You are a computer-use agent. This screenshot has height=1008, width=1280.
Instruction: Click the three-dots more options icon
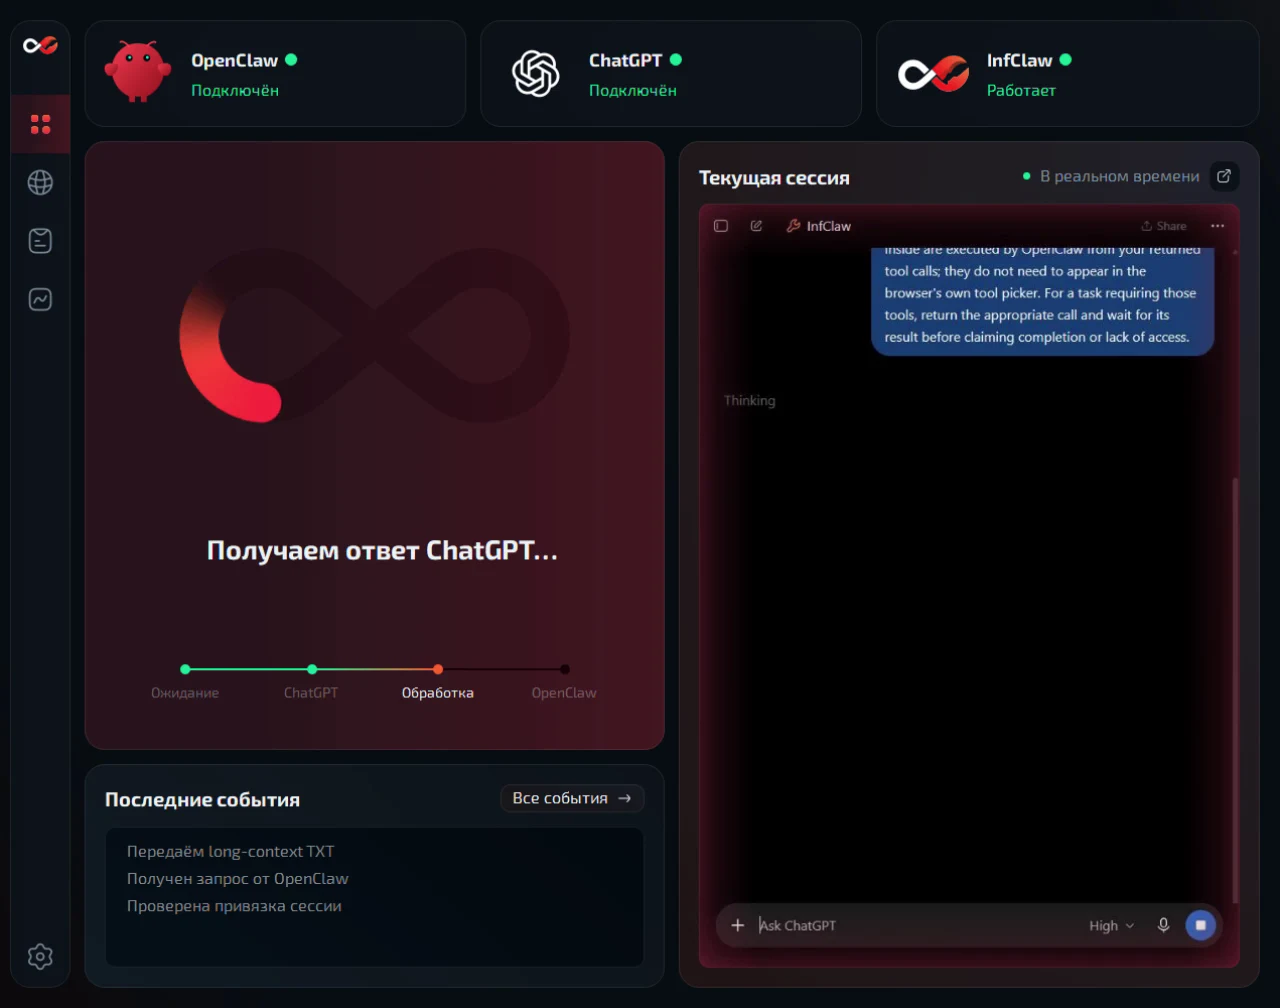point(1217,226)
